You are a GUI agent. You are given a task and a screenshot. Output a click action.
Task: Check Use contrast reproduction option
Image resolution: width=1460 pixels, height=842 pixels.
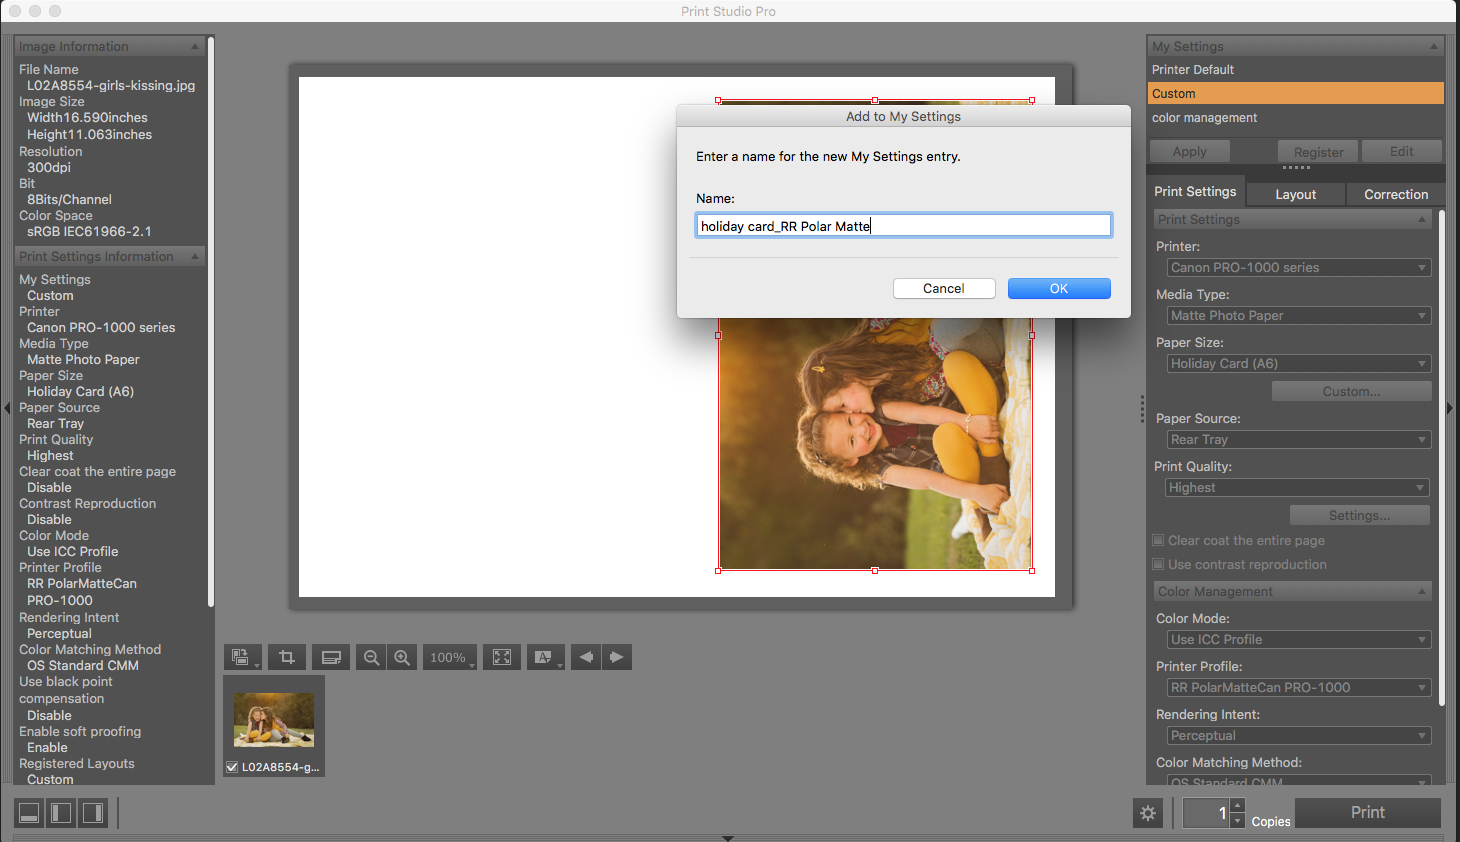[1159, 564]
